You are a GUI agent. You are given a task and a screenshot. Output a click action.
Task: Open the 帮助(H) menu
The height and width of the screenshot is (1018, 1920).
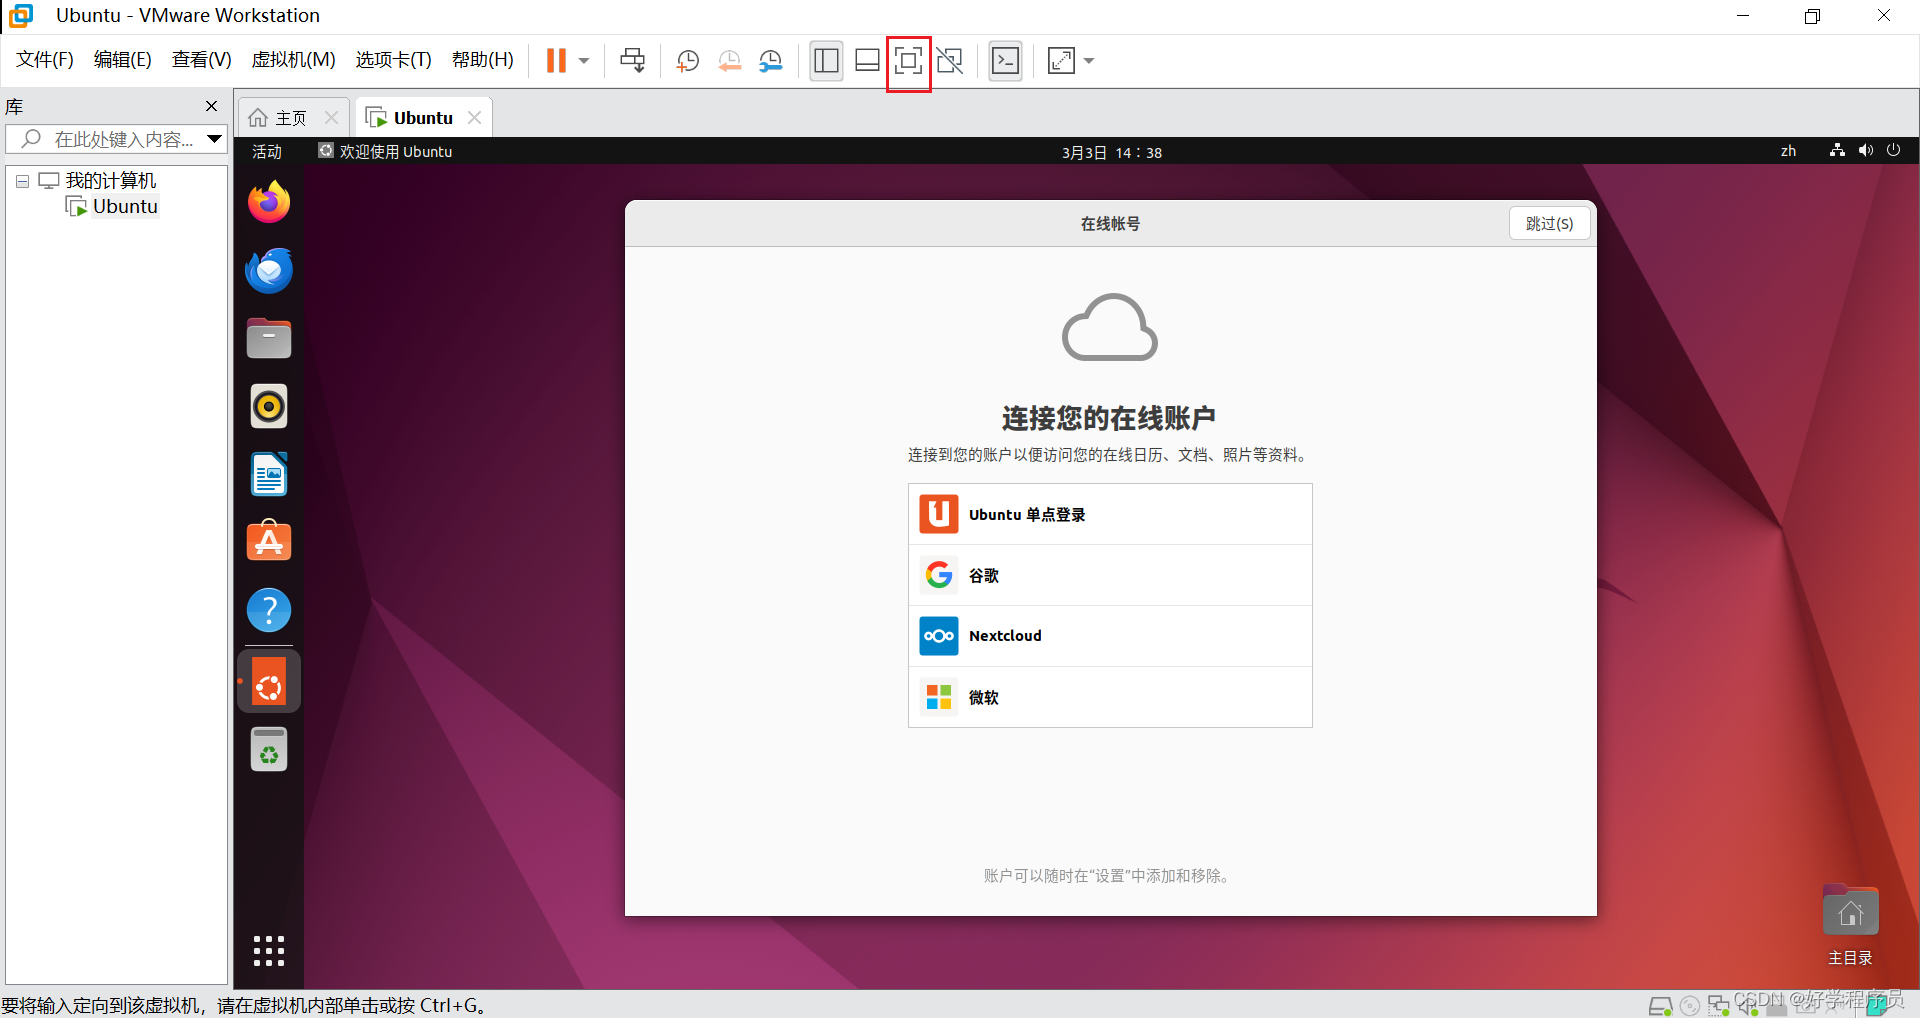point(482,60)
